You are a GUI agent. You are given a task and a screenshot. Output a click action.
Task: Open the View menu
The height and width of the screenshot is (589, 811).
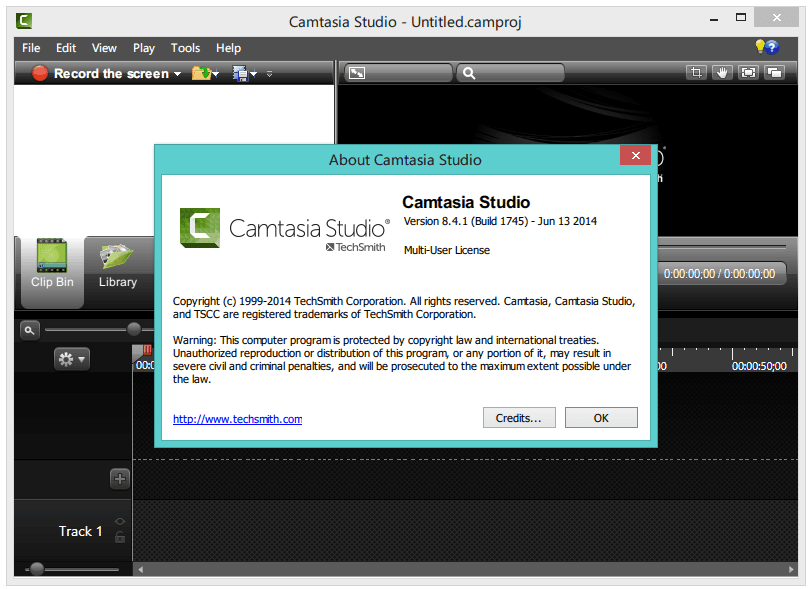pos(104,48)
